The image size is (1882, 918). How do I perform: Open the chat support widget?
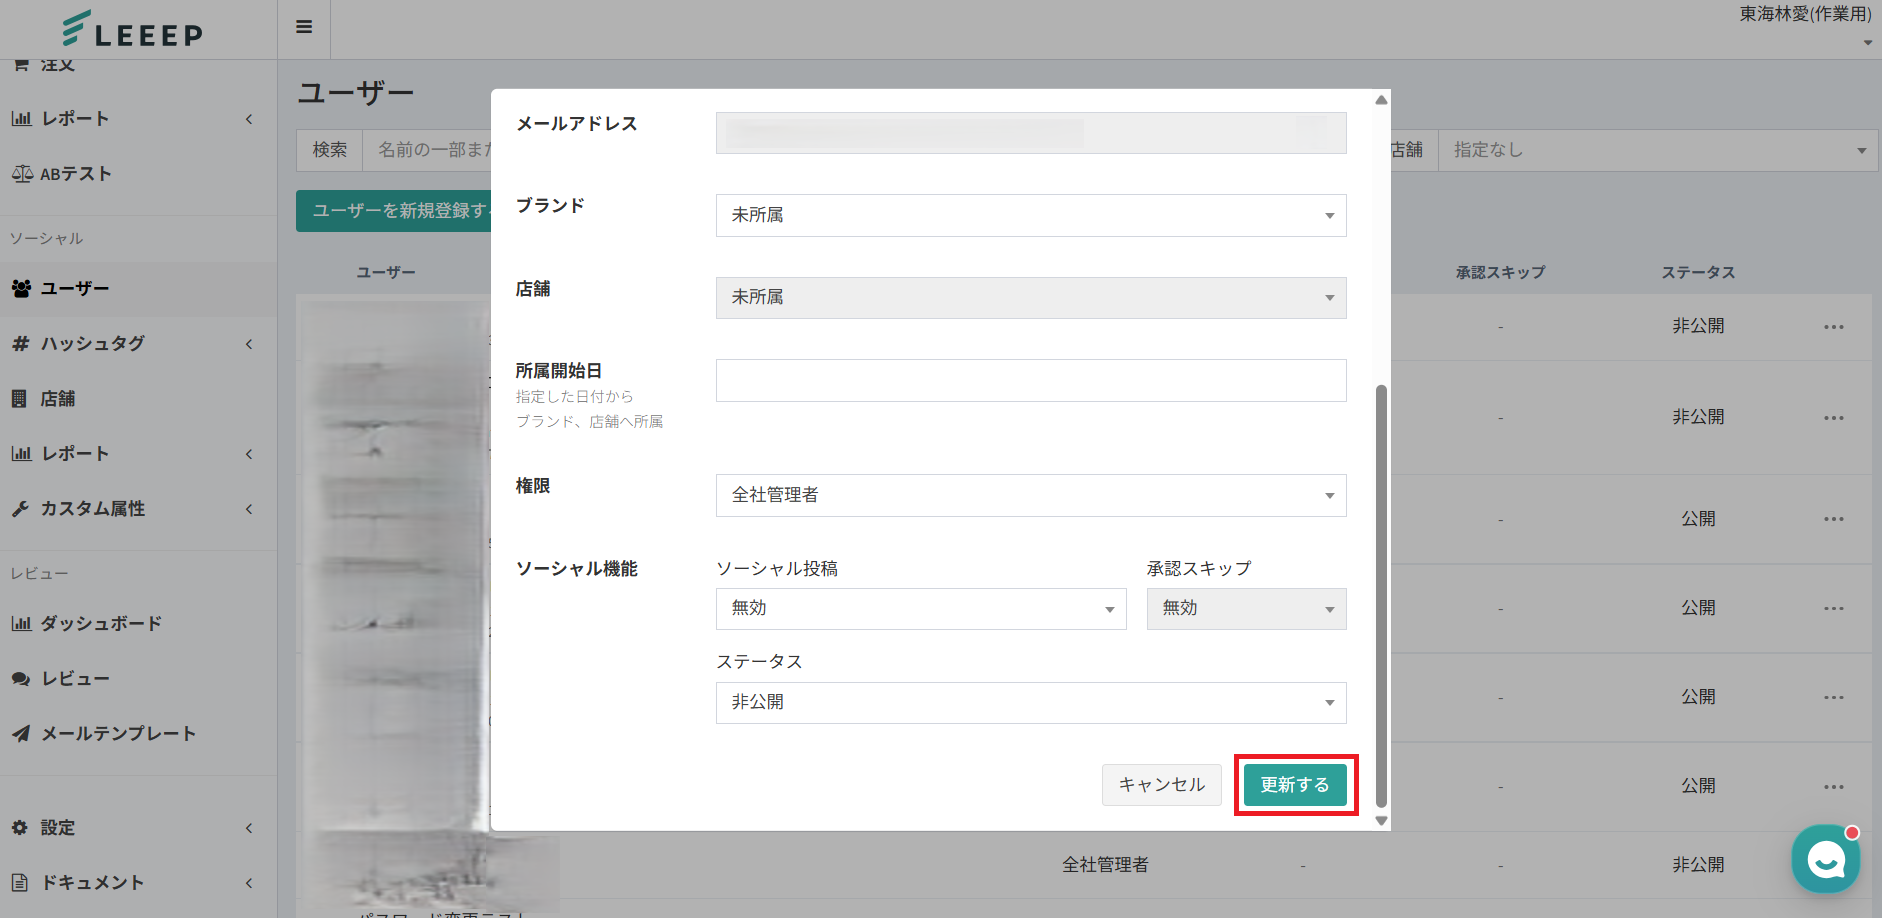(1826, 859)
